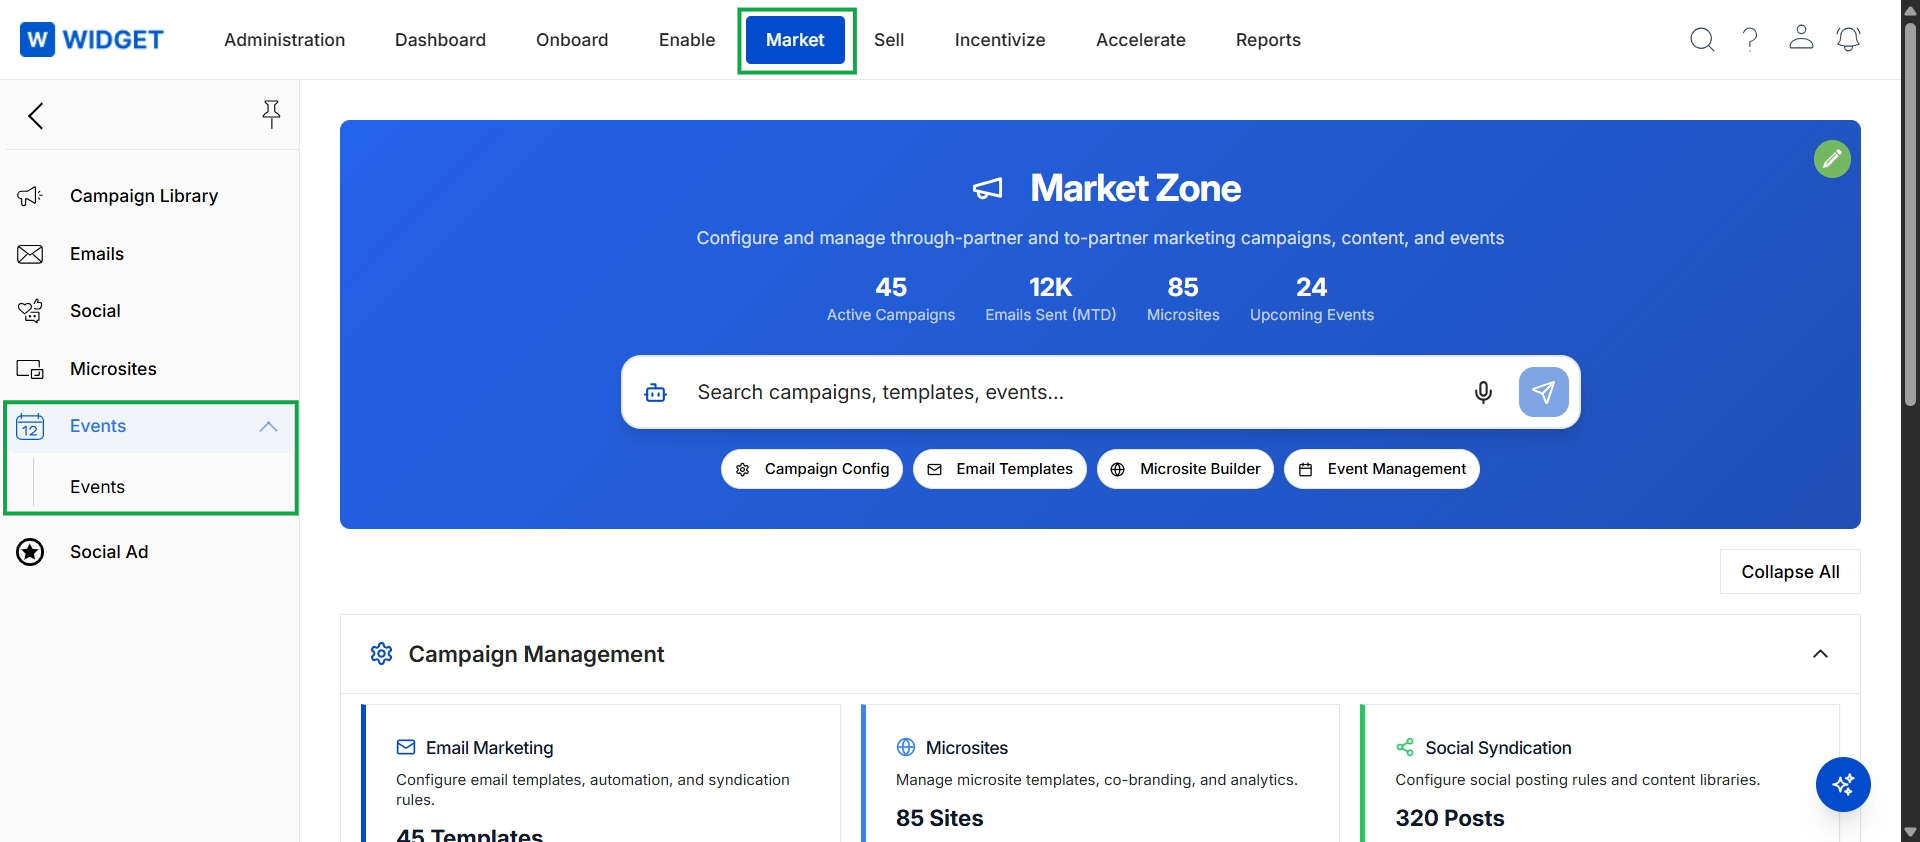The width and height of the screenshot is (1920, 842).
Task: Pin the sidebar with pin icon
Action: [271, 115]
